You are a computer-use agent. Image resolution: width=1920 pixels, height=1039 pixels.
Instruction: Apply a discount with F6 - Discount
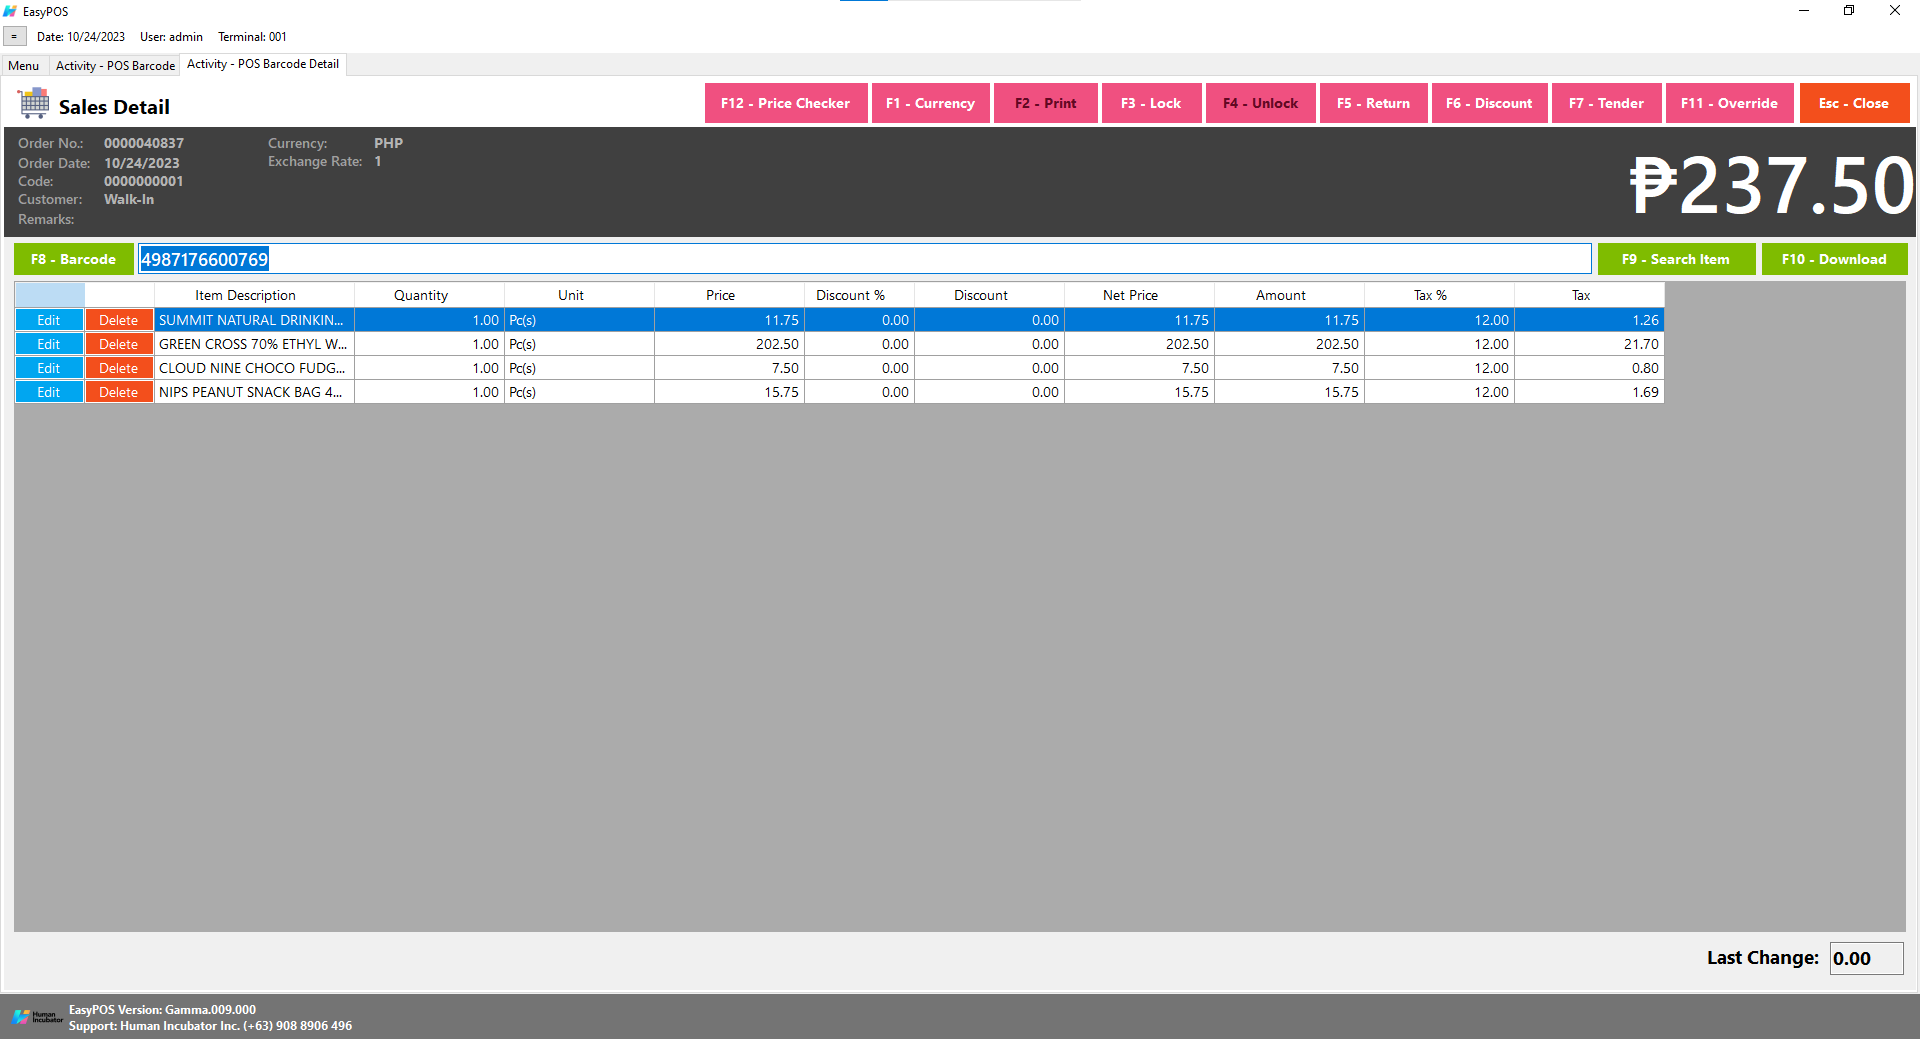coord(1488,103)
